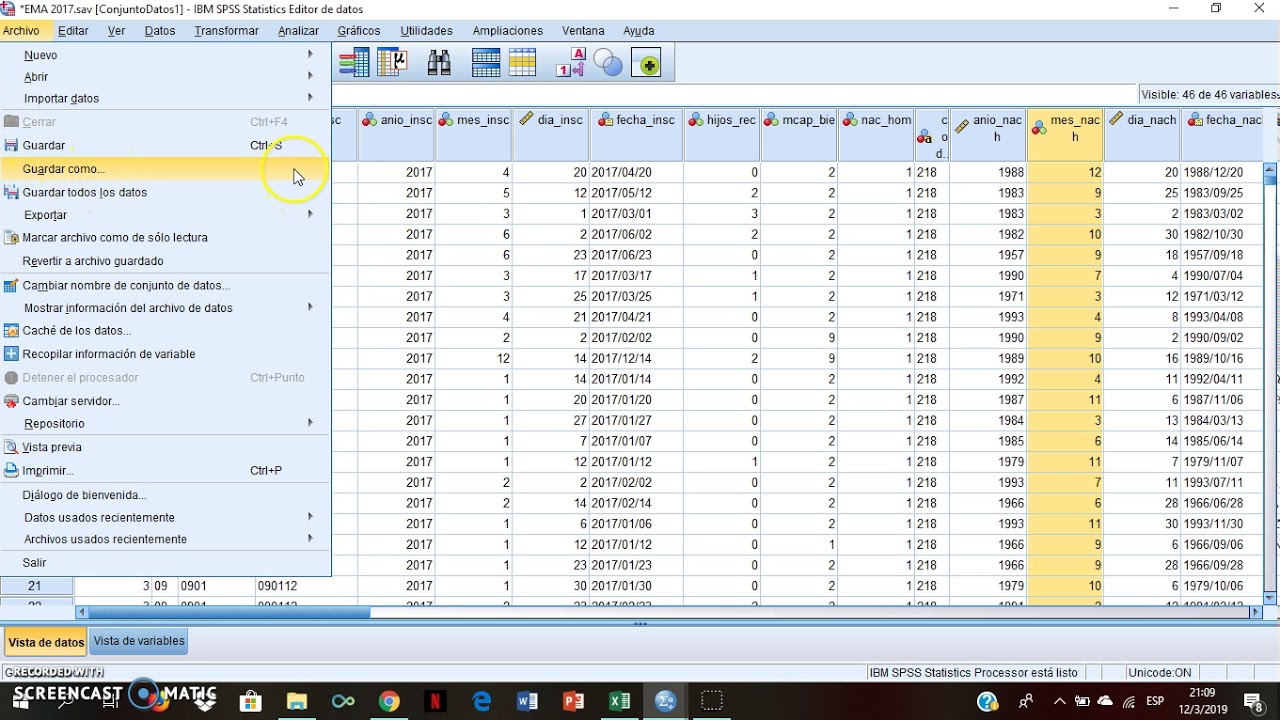
Task: Click the plus icon beside Recopilar información de variable
Action: (x=12, y=354)
